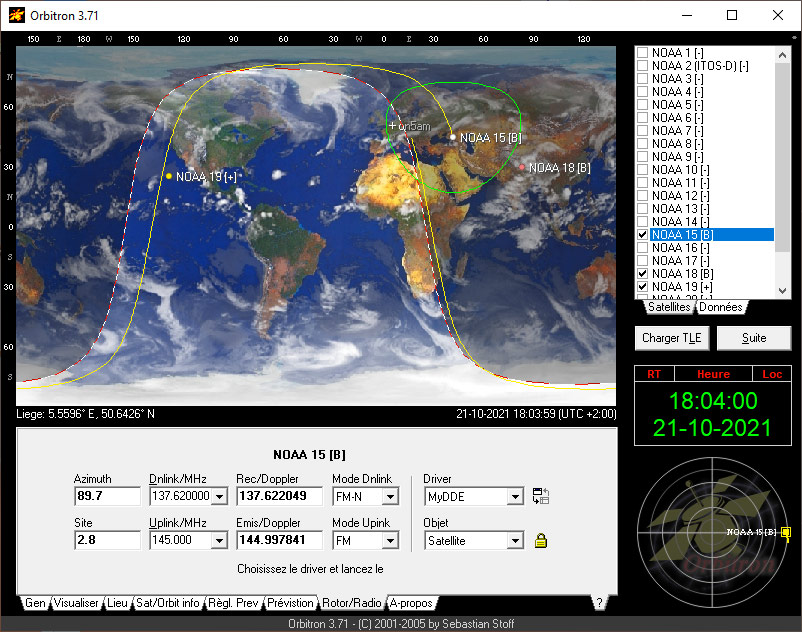Click the Loc local time button
The height and width of the screenshot is (632, 802).
(x=772, y=374)
